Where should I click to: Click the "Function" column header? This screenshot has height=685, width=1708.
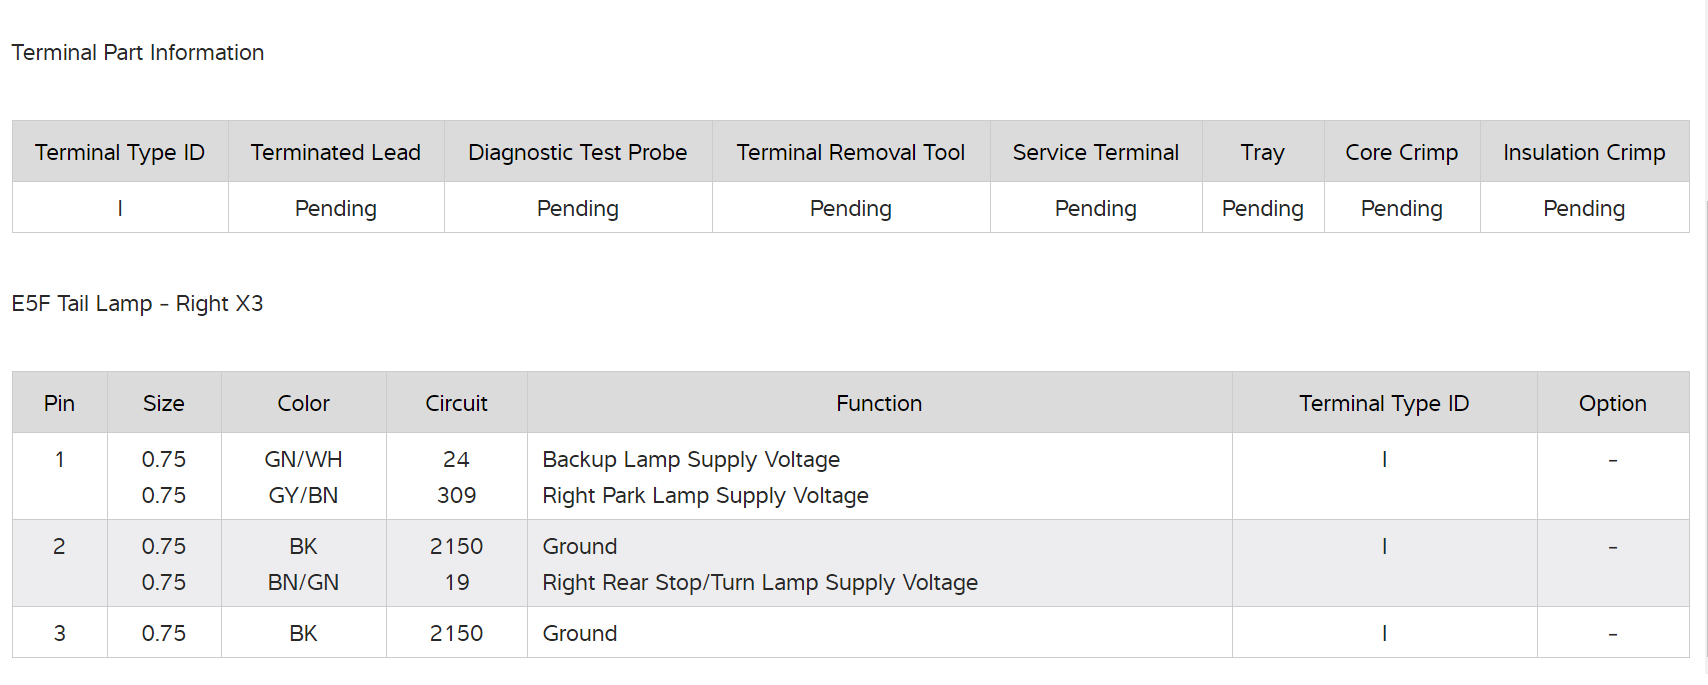point(879,403)
